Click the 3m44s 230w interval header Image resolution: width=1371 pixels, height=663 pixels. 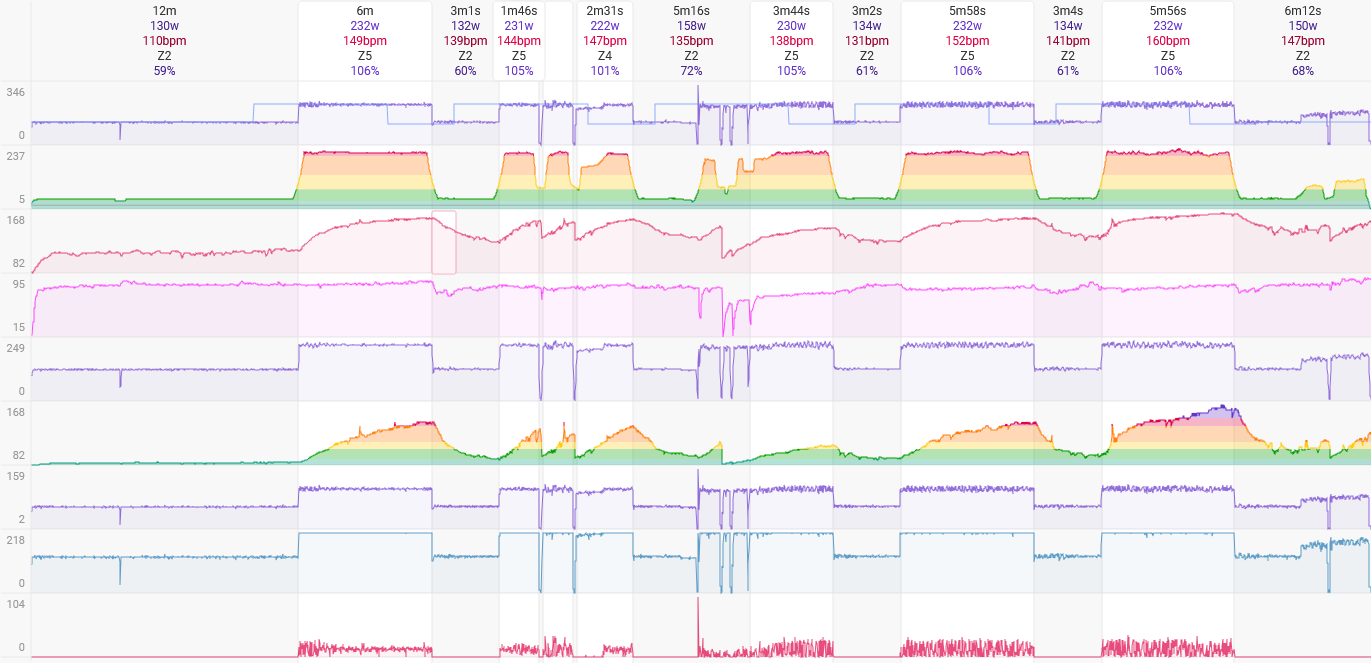click(791, 41)
